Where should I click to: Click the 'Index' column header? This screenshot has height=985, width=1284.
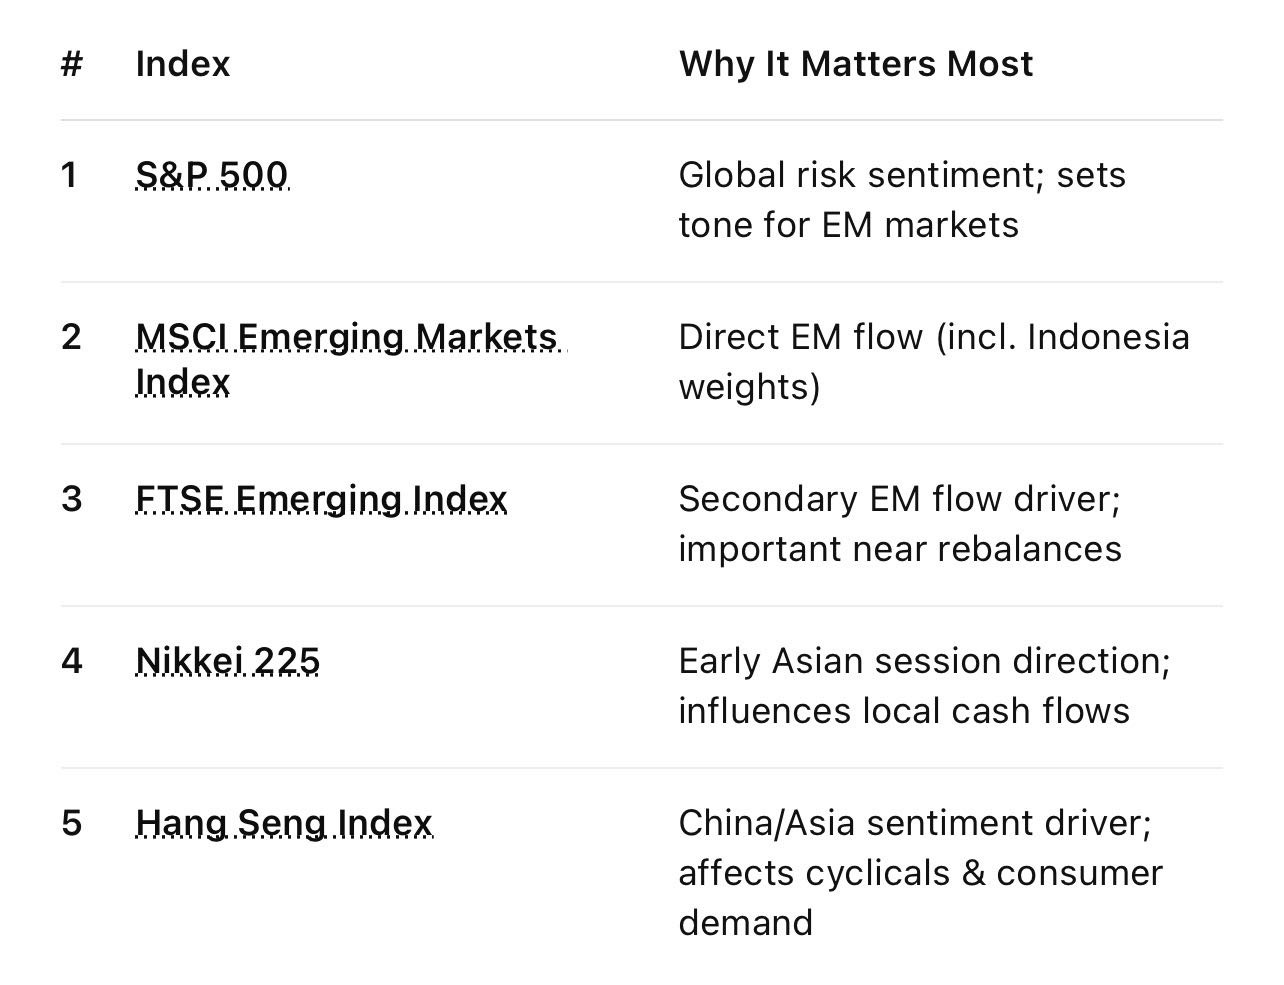click(182, 64)
